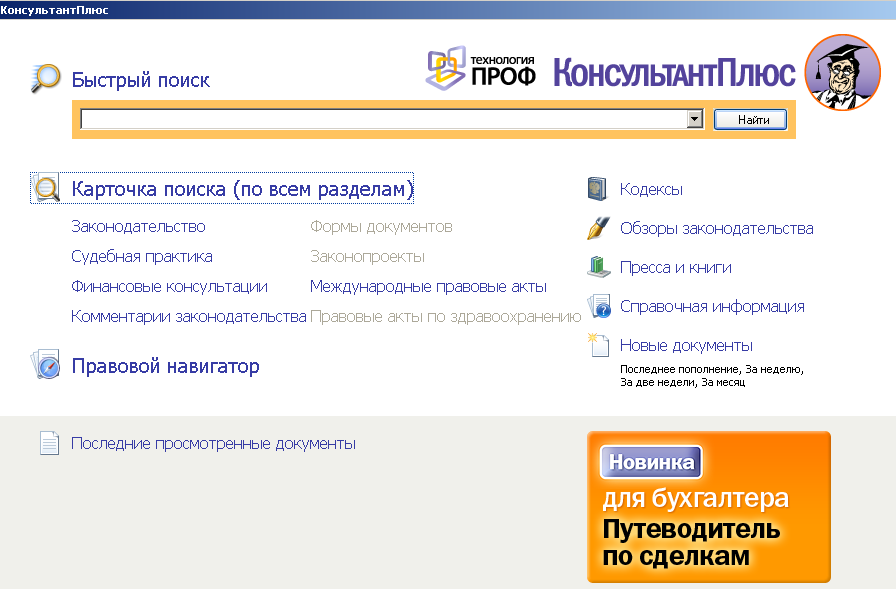Open the Законодательство section
The image size is (896, 589).
(x=138, y=227)
